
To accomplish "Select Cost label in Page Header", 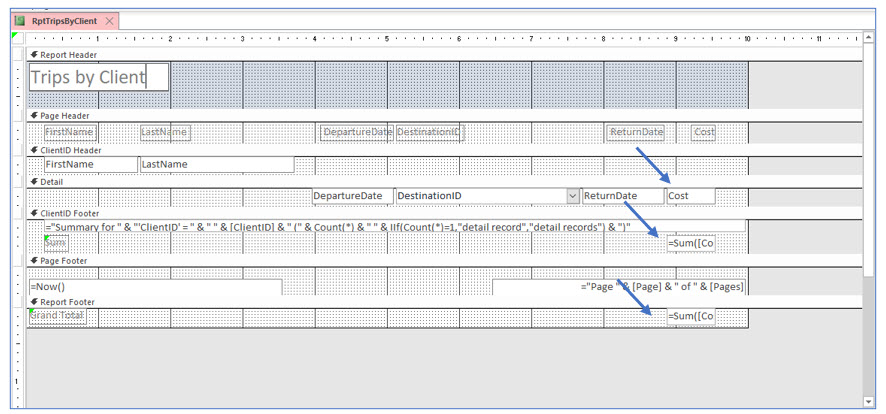I will [704, 133].
